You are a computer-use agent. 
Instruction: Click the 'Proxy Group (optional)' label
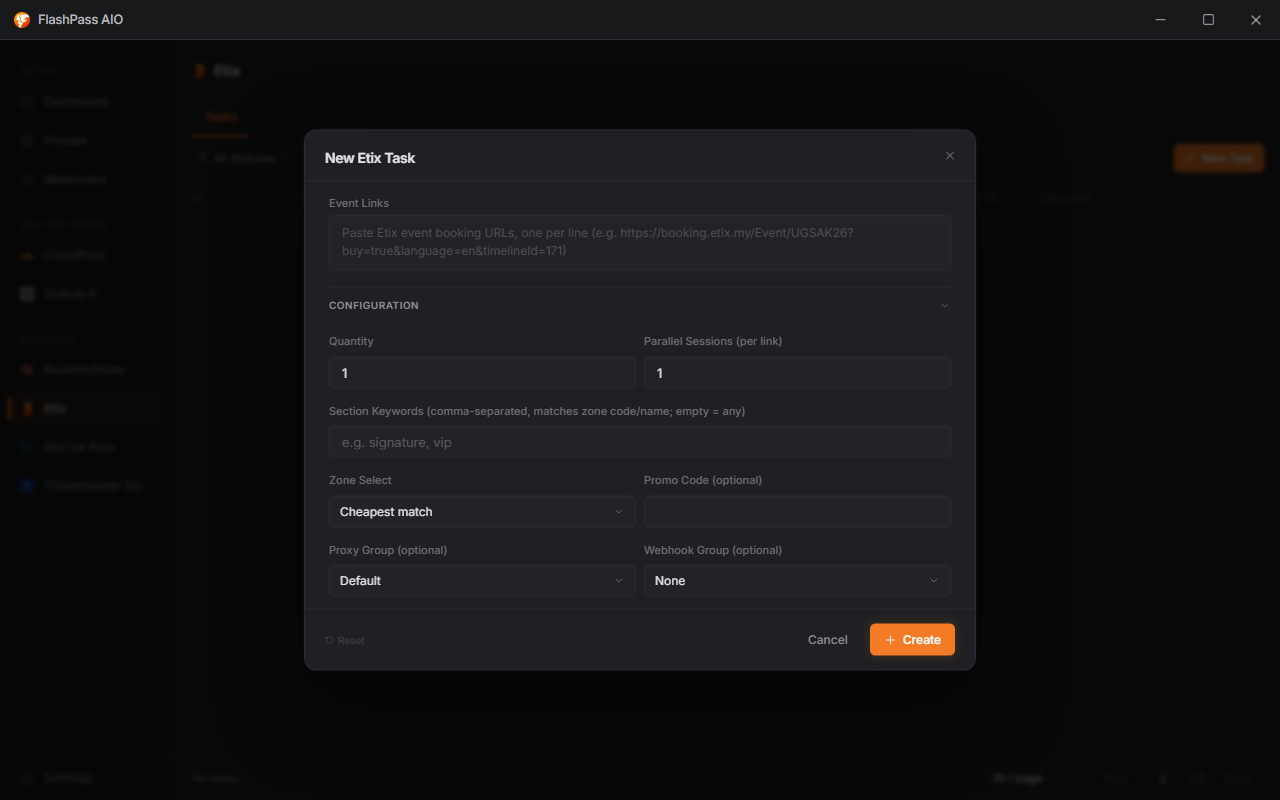388,550
